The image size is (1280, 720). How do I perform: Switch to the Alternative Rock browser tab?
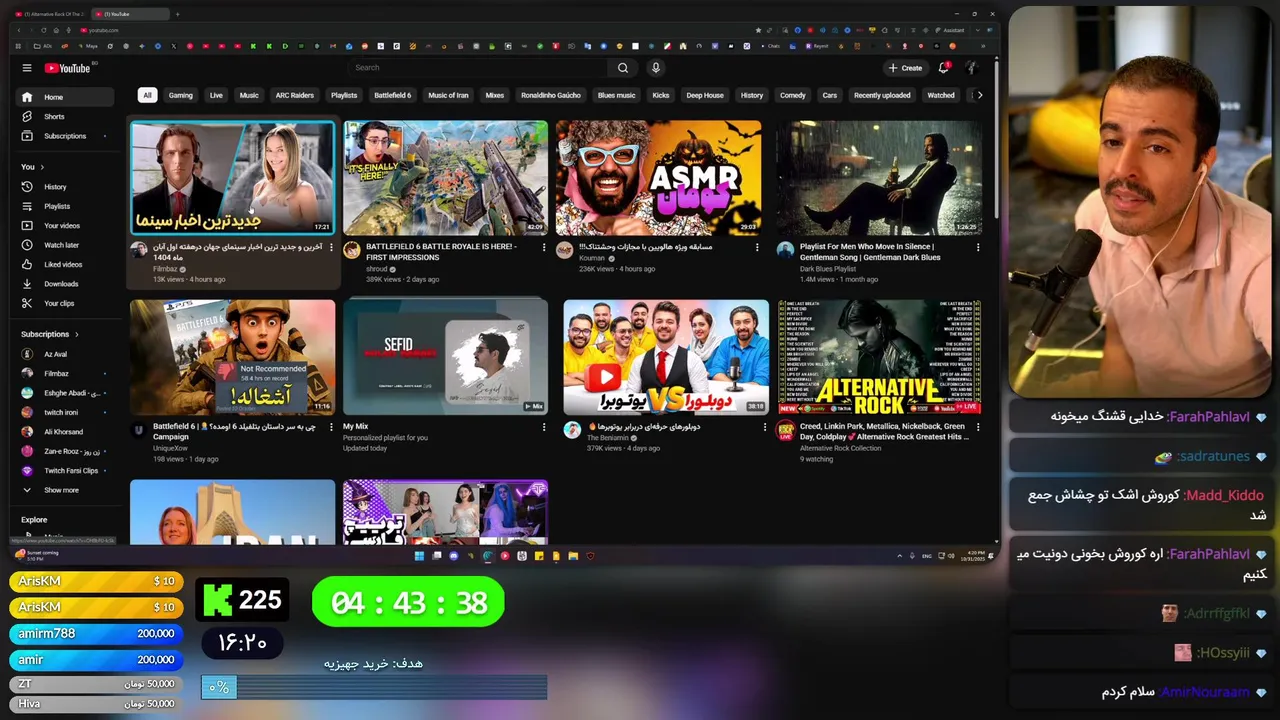point(52,14)
